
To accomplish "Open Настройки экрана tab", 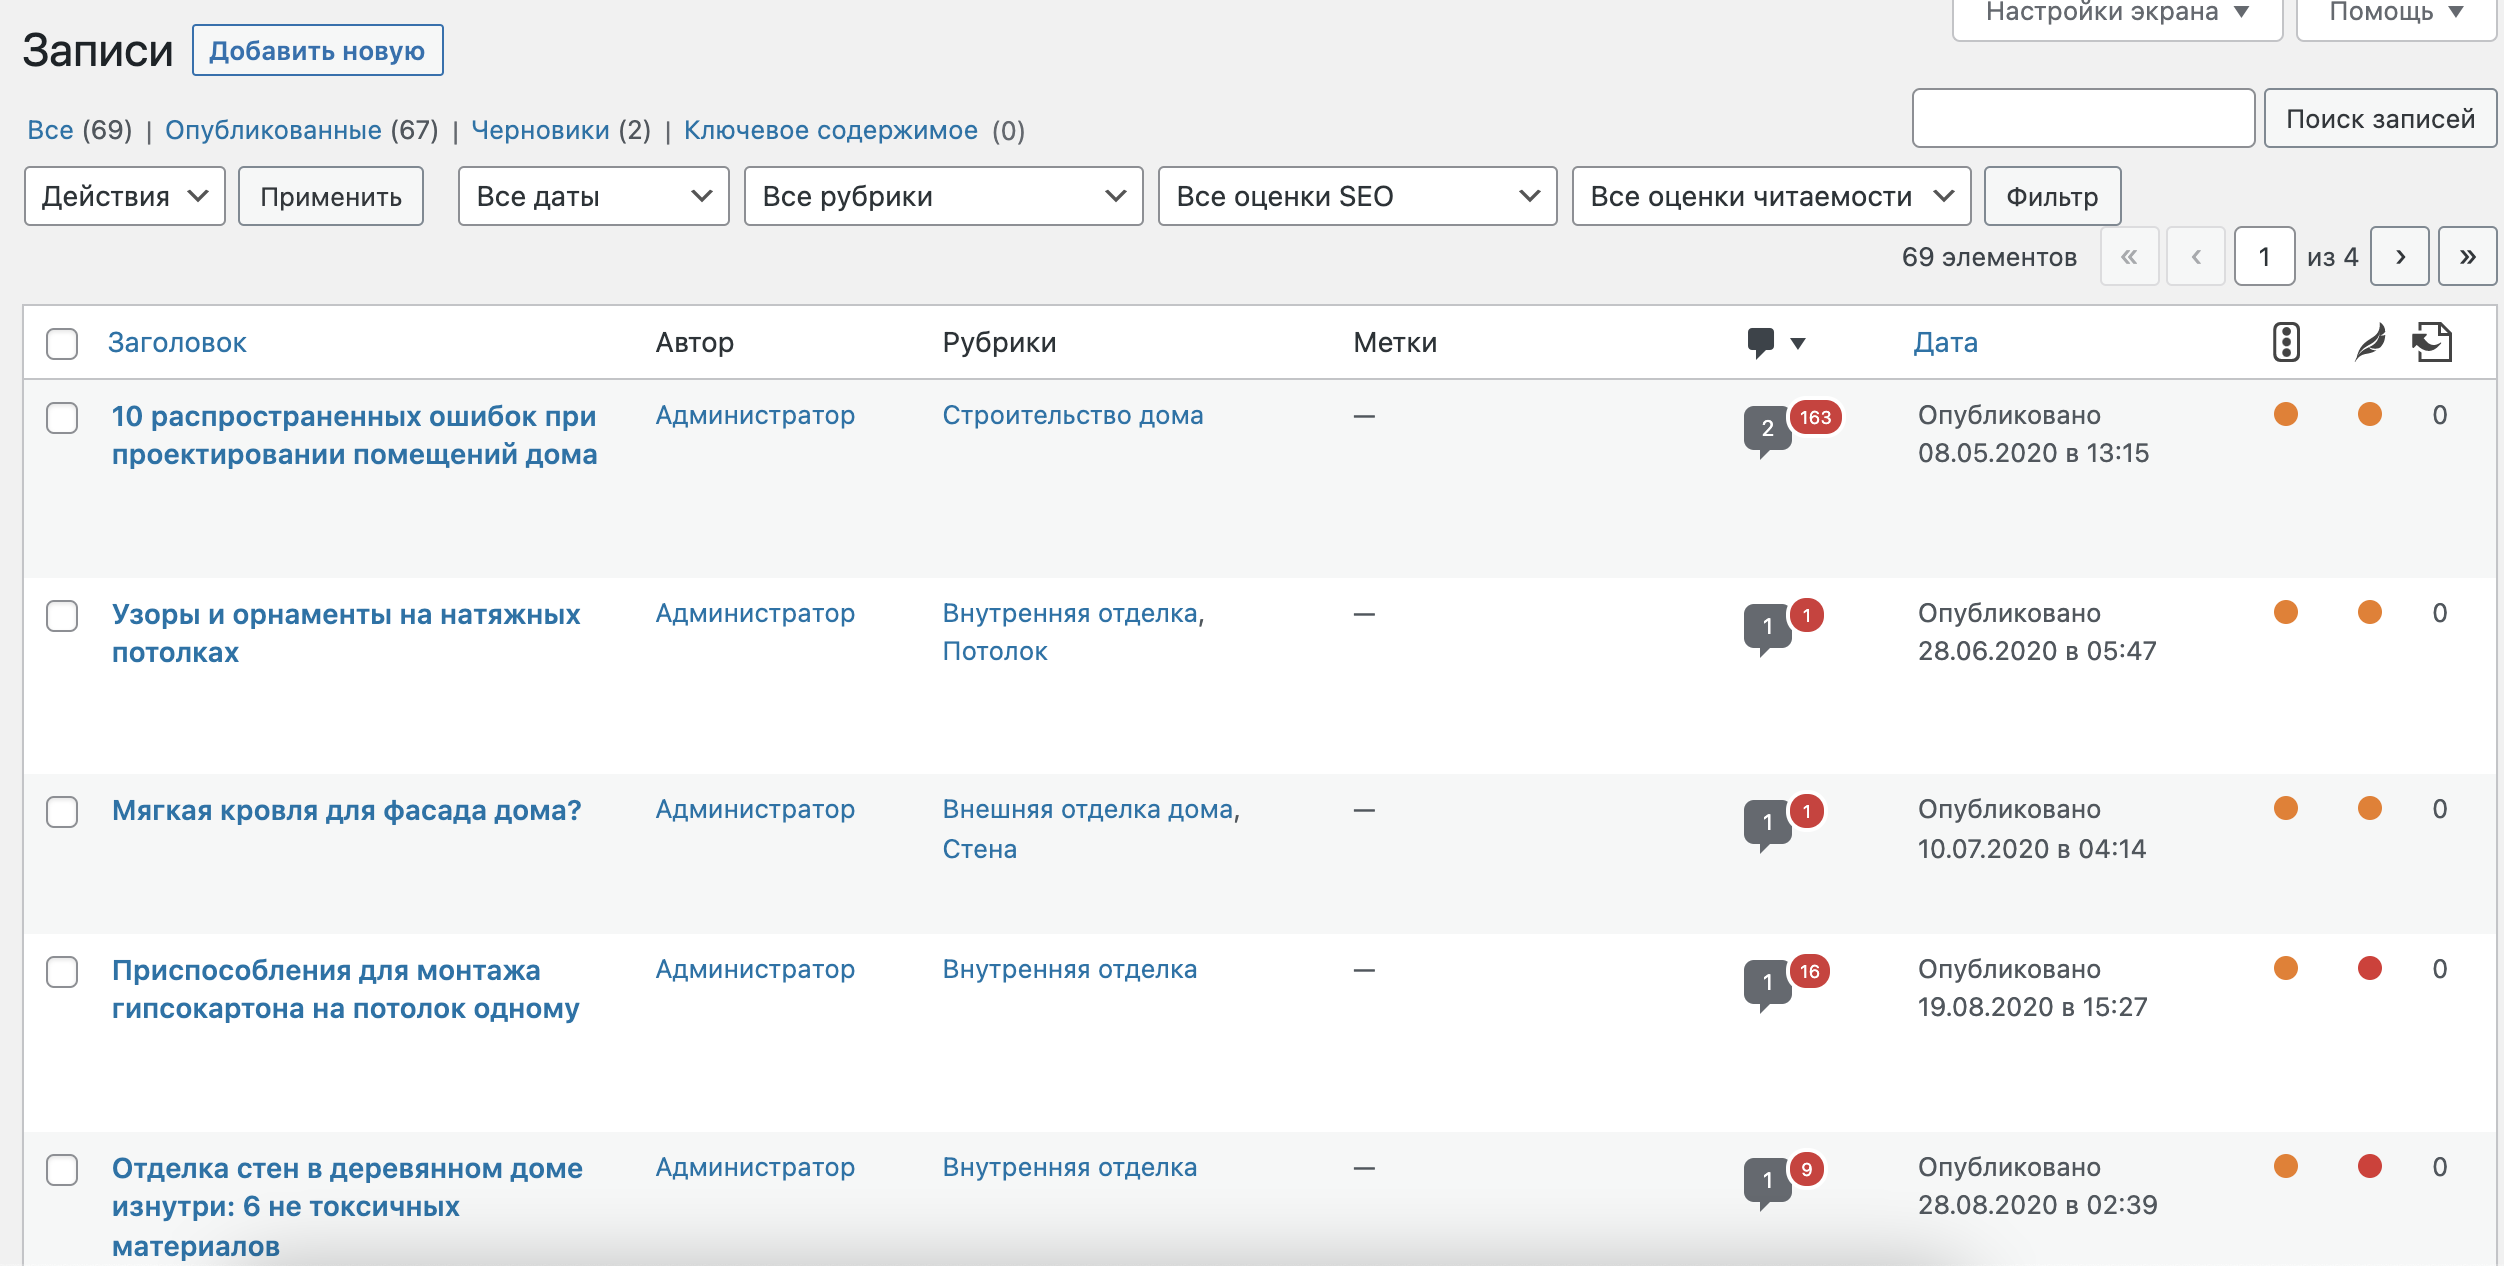I will [x=2116, y=14].
